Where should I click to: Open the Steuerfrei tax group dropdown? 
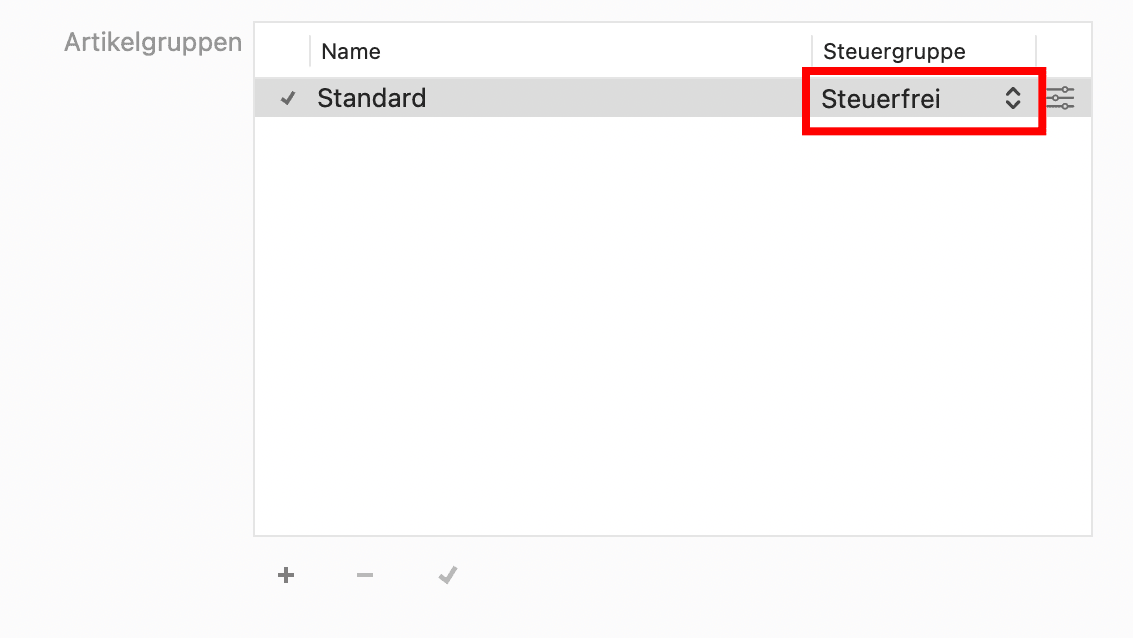click(x=922, y=98)
